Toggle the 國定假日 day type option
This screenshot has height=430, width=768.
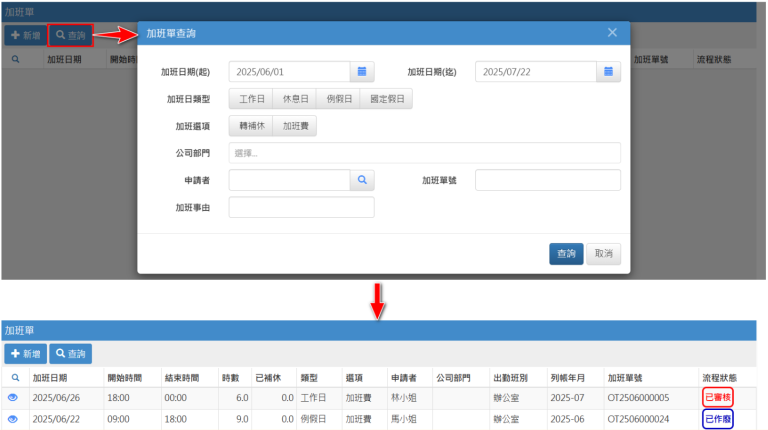pyautogui.click(x=388, y=99)
